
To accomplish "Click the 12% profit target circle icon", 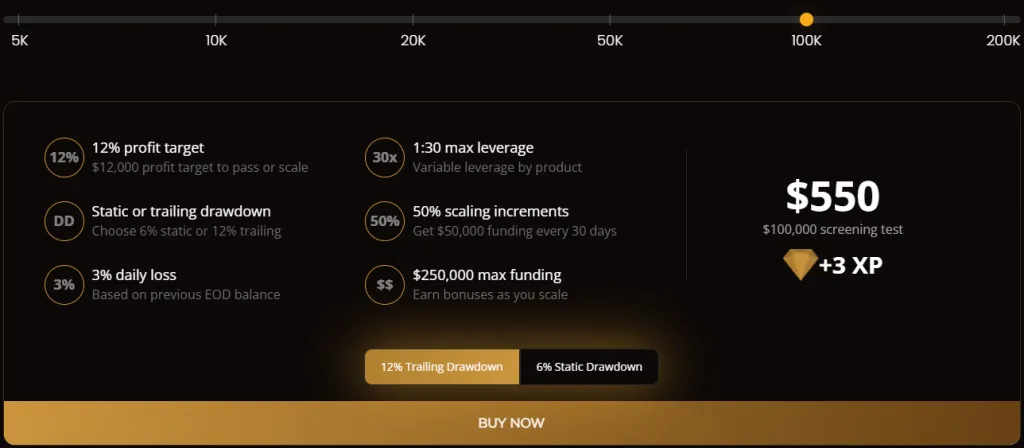I will coord(64,158).
